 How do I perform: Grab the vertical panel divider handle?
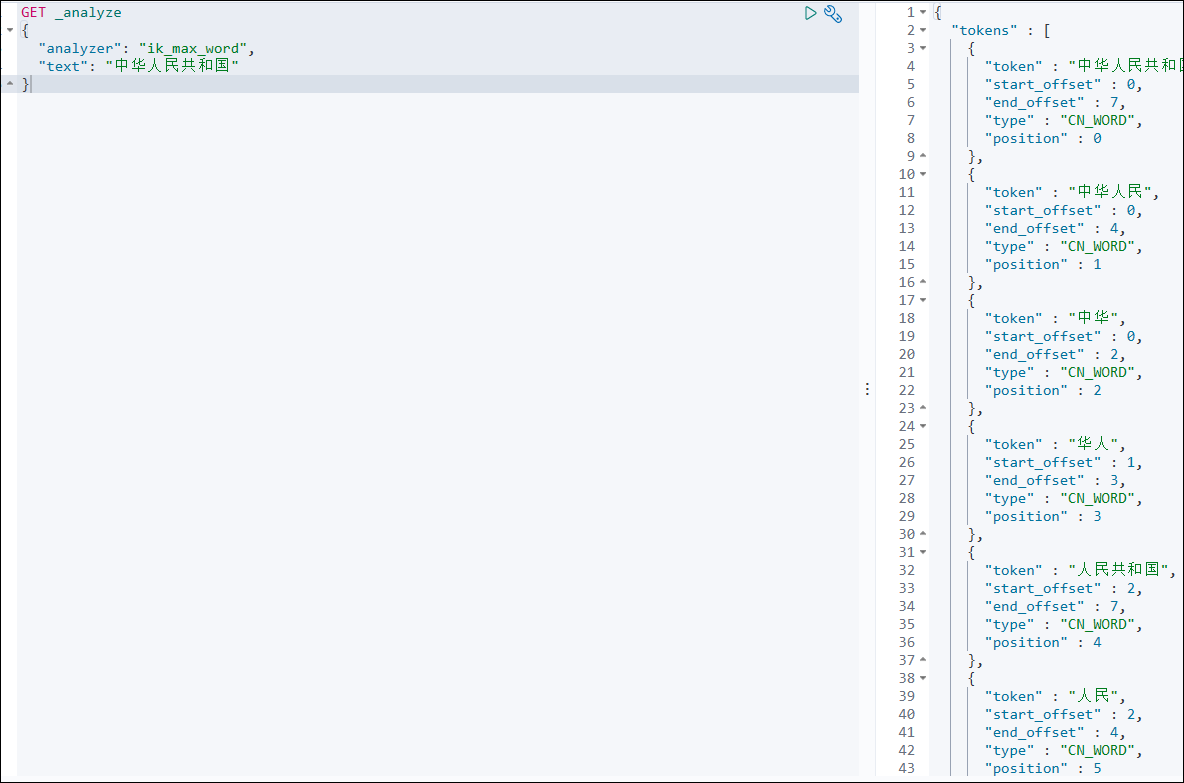(867, 390)
